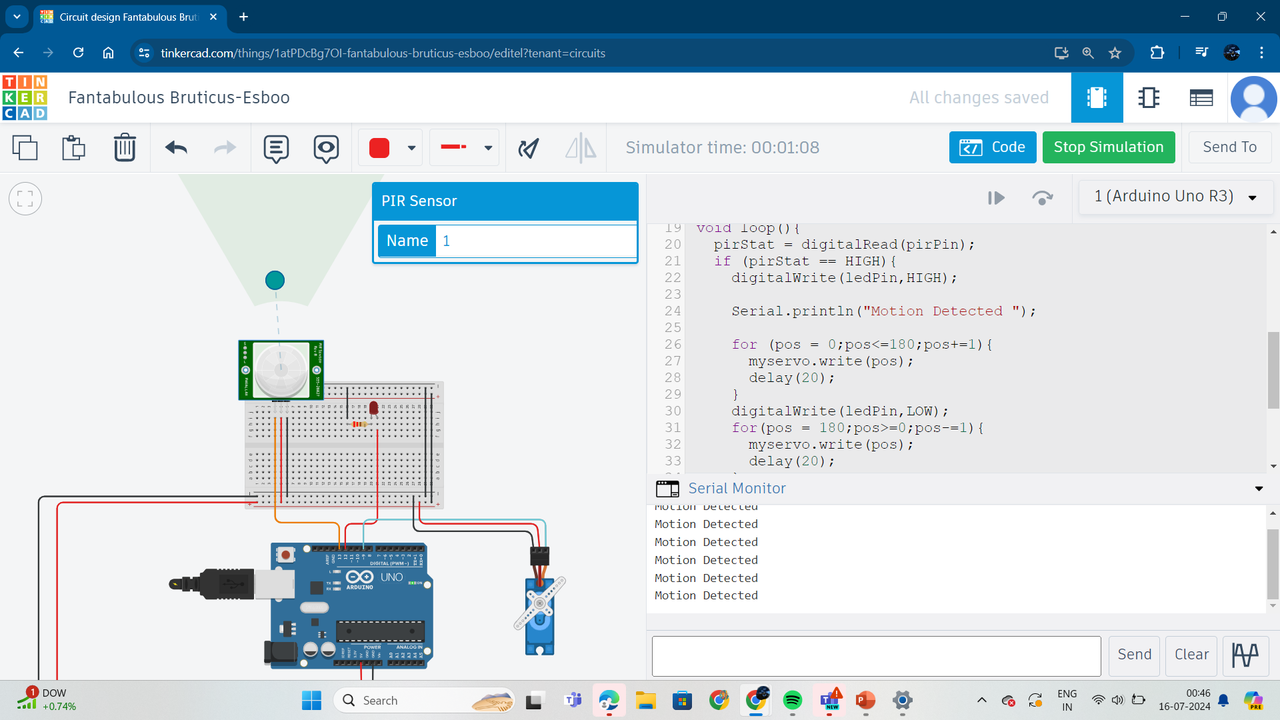1280x720 pixels.
Task: Click the debugger step/play icon
Action: click(996, 198)
